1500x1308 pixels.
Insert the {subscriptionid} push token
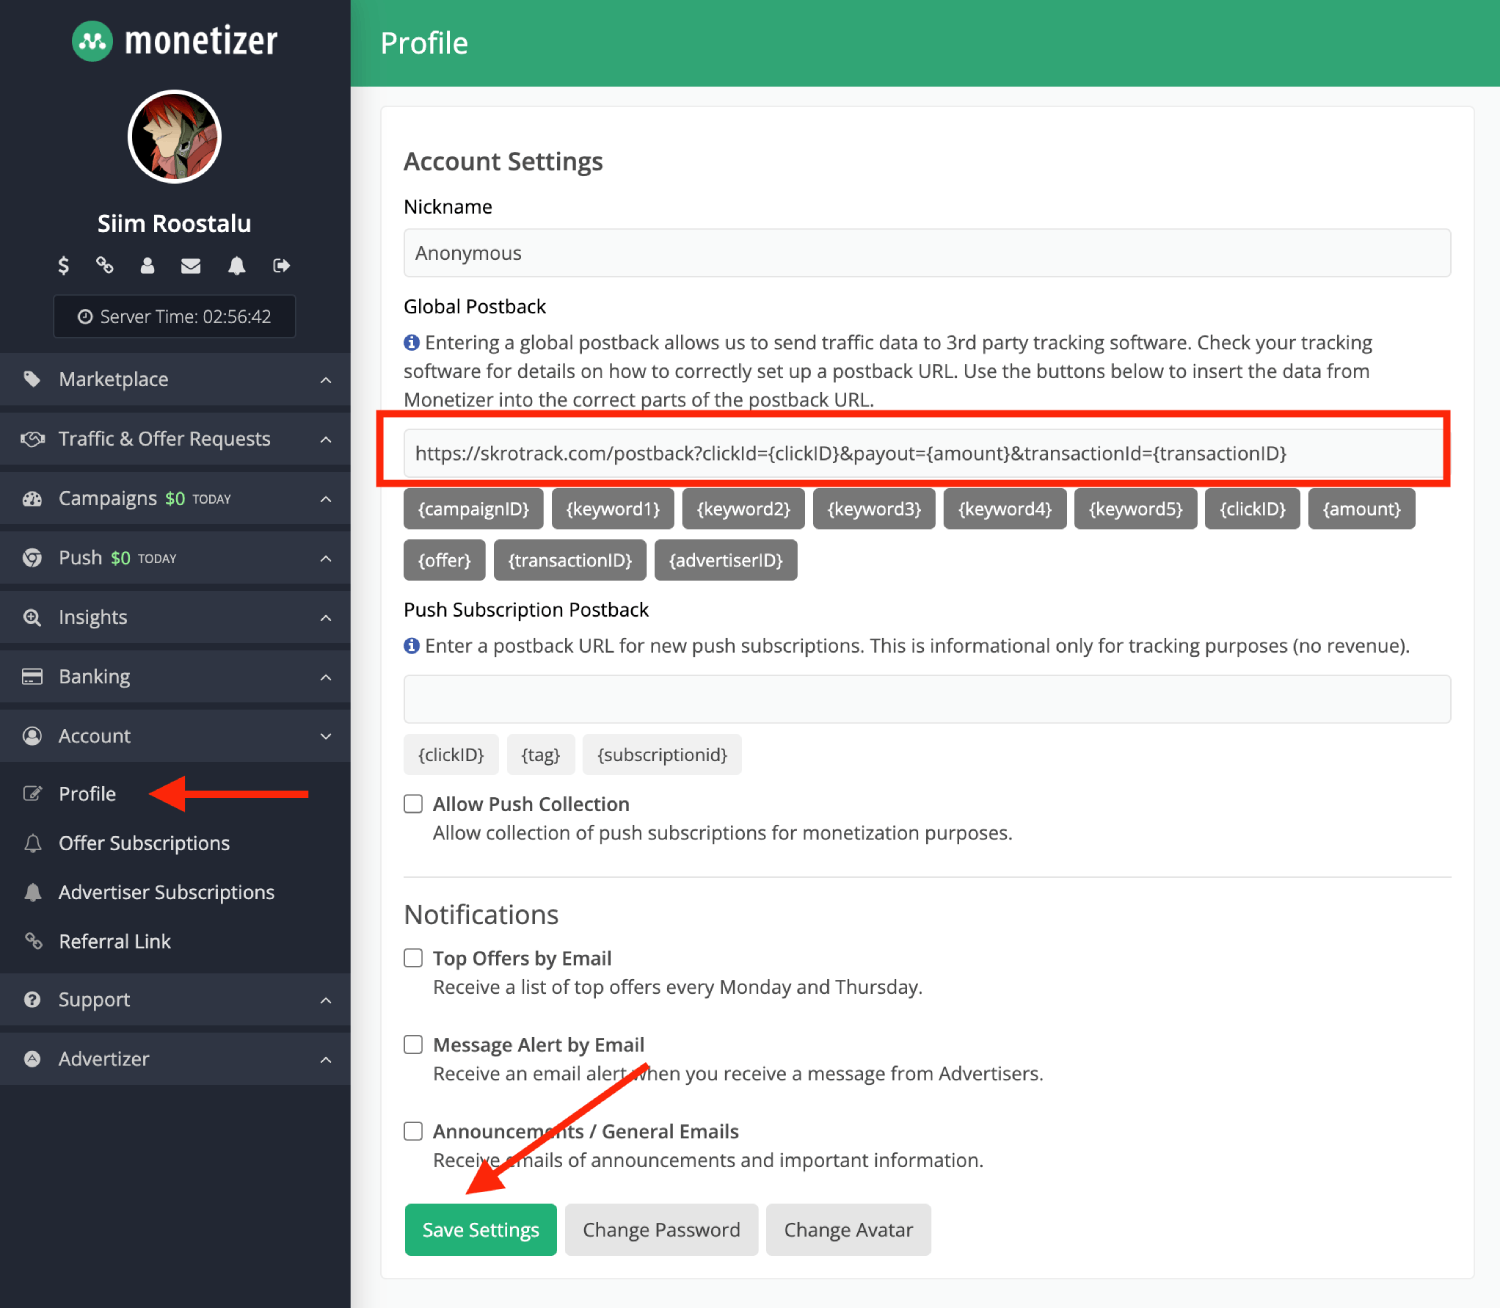(x=662, y=755)
